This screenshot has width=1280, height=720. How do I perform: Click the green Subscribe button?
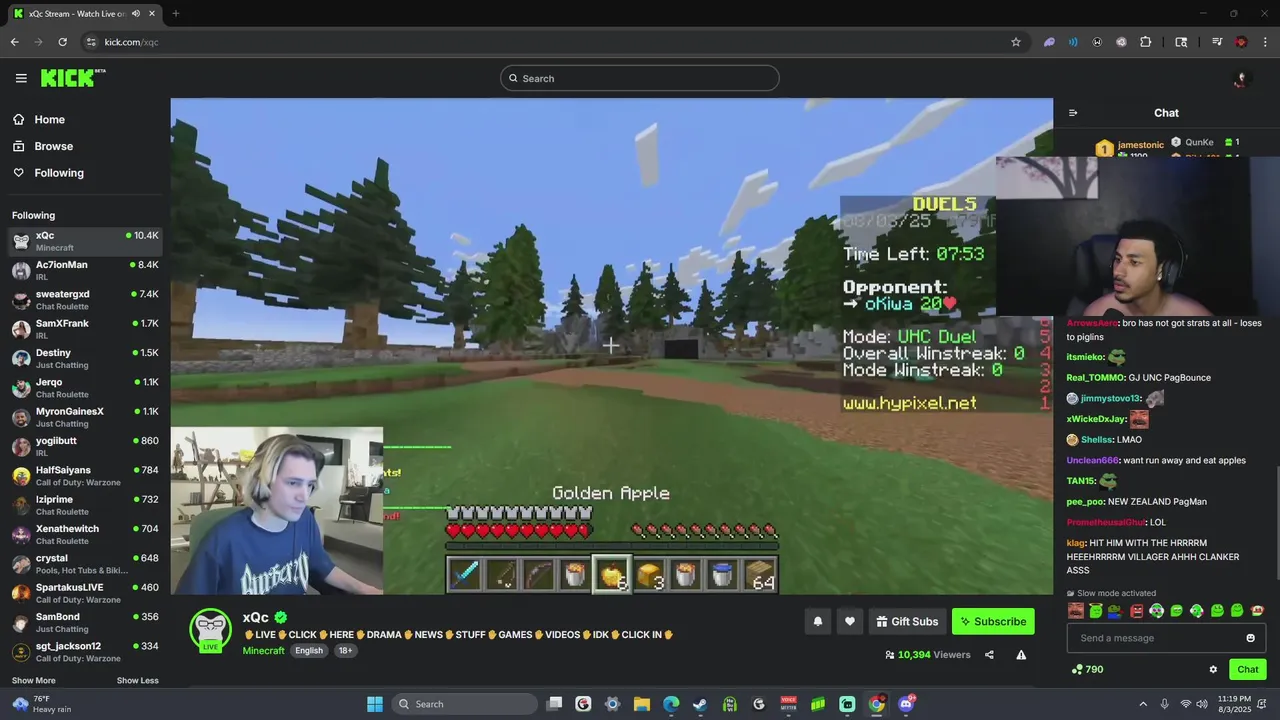click(993, 621)
